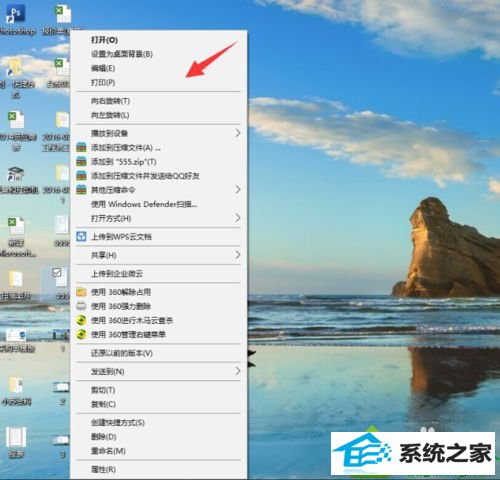The image size is (500, 480).
Task: Select the landscape image thumbnail labeled 1
Action: [x=61, y=334]
